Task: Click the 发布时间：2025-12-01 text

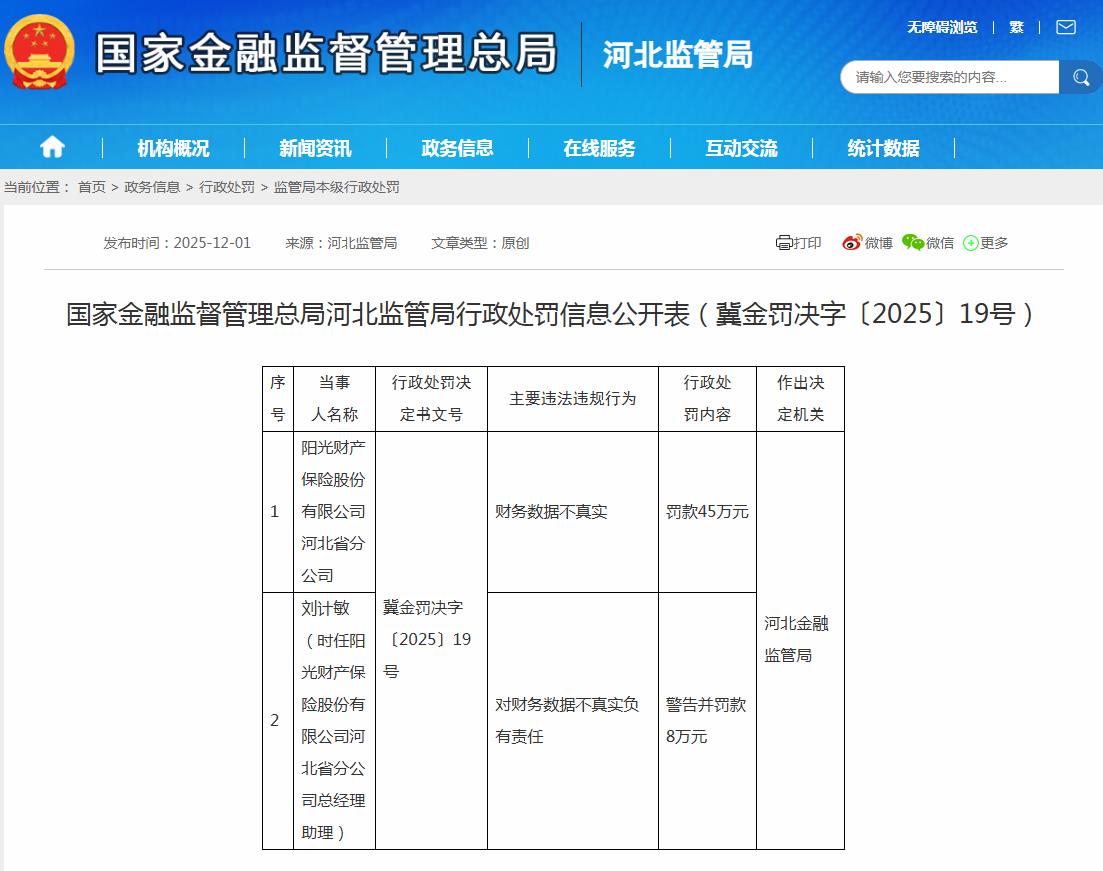Action: [x=177, y=243]
